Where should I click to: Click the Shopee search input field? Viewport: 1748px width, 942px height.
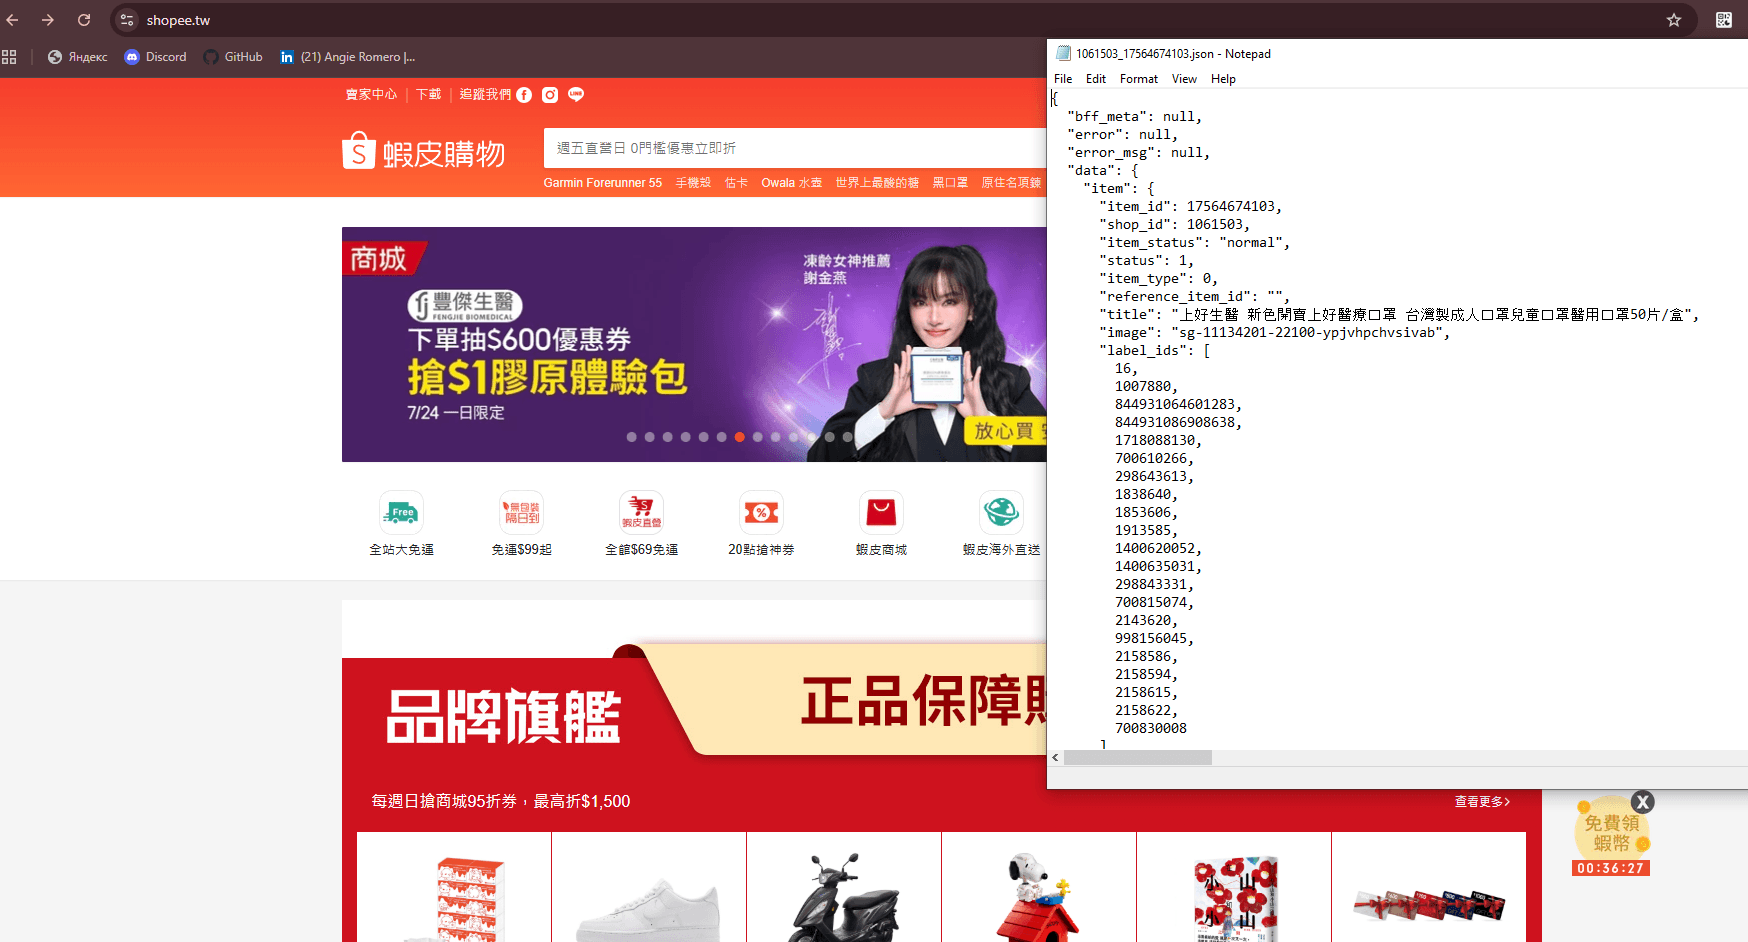795,148
